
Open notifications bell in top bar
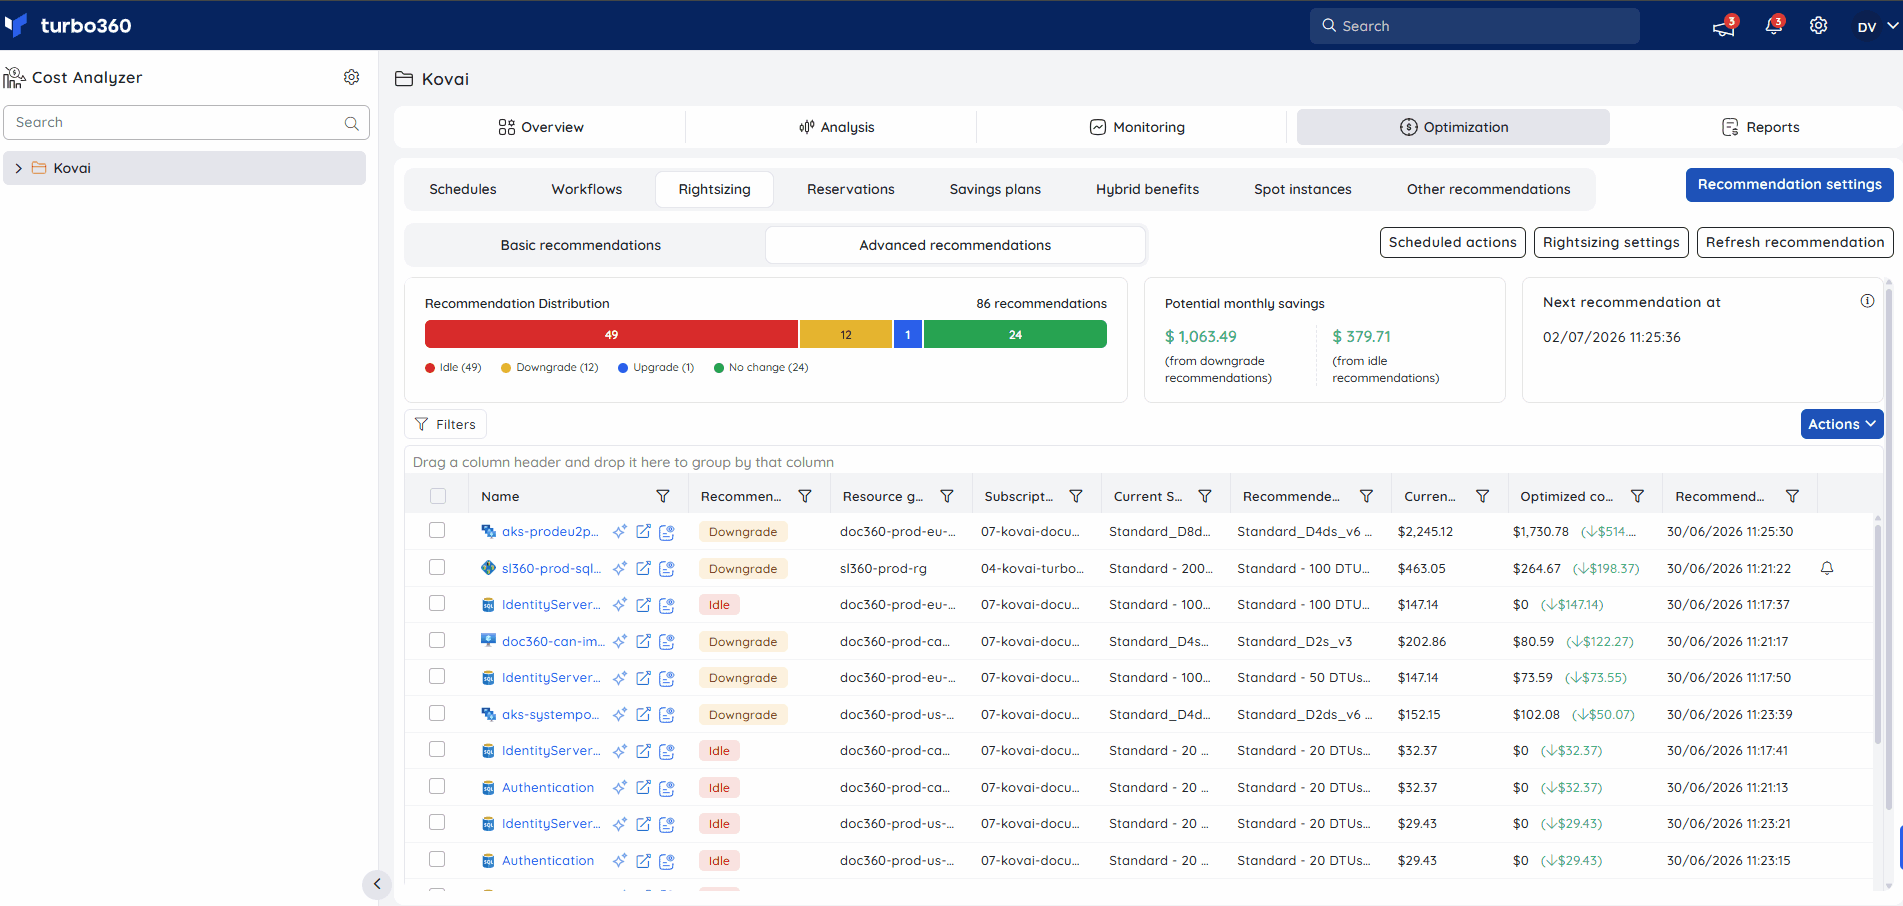click(1774, 26)
